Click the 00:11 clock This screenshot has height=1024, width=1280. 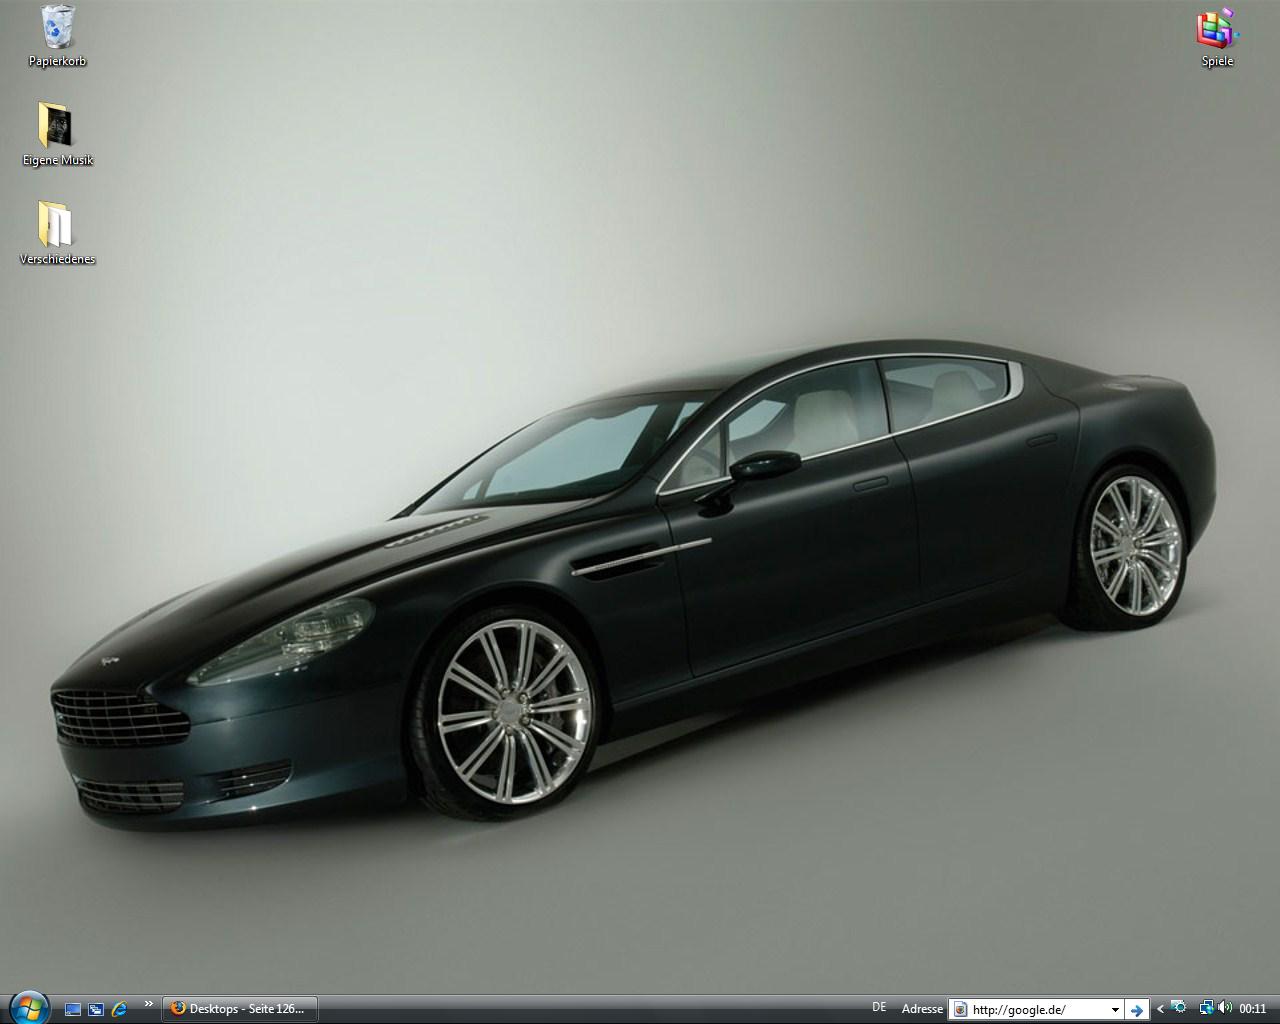point(1253,1009)
